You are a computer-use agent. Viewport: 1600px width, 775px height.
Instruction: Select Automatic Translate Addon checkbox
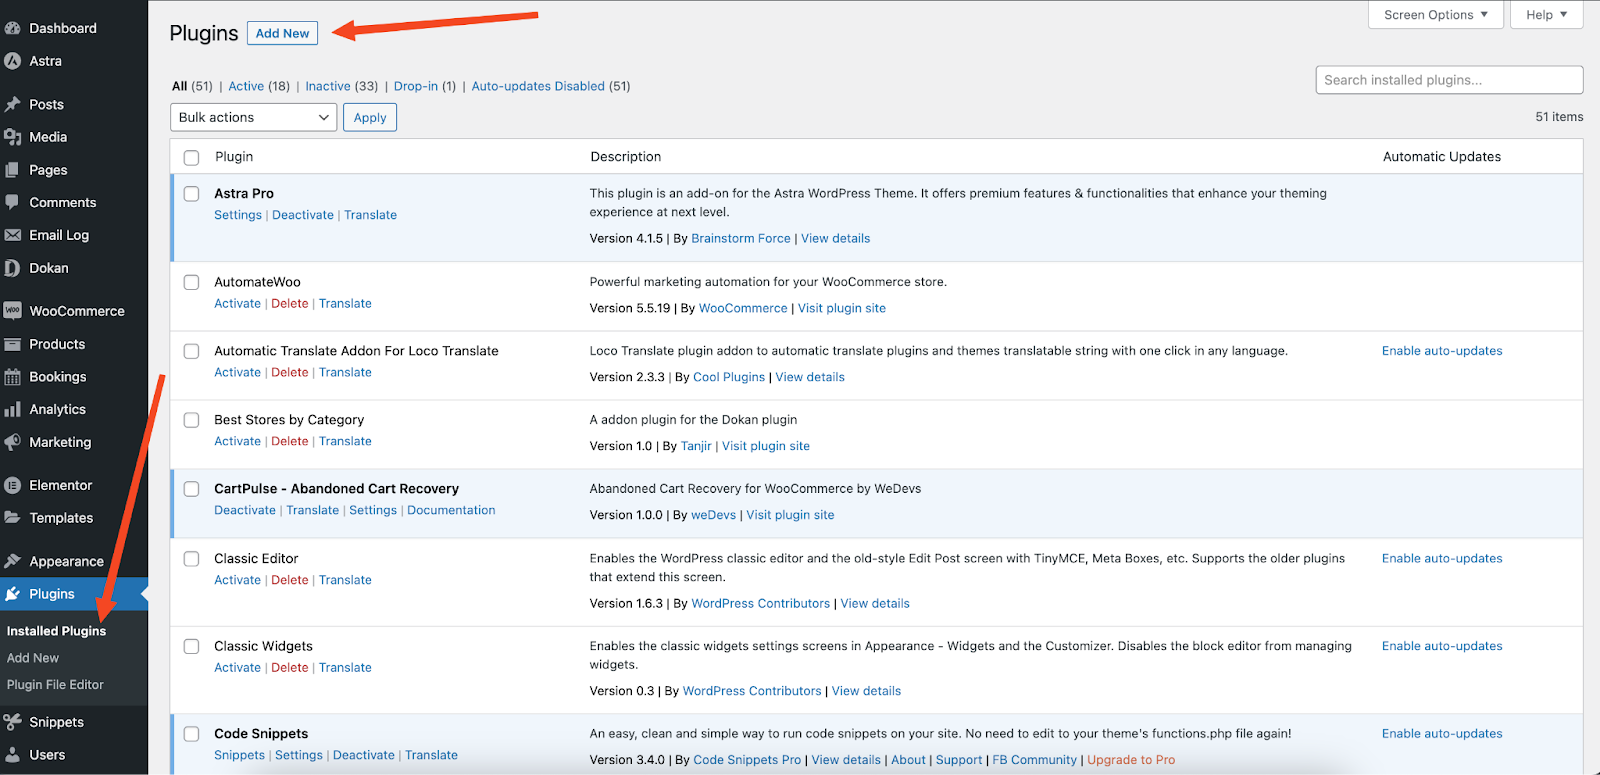[x=191, y=351]
